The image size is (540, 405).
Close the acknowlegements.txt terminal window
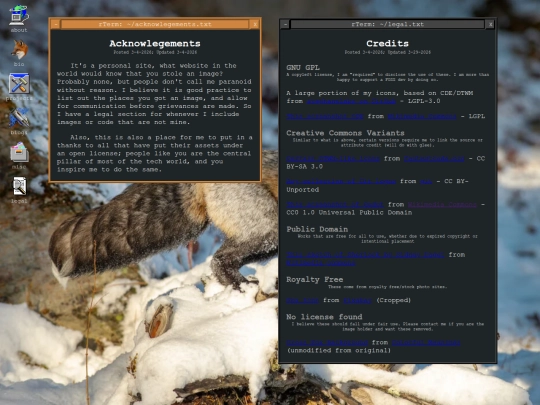pyautogui.click(x=255, y=24)
